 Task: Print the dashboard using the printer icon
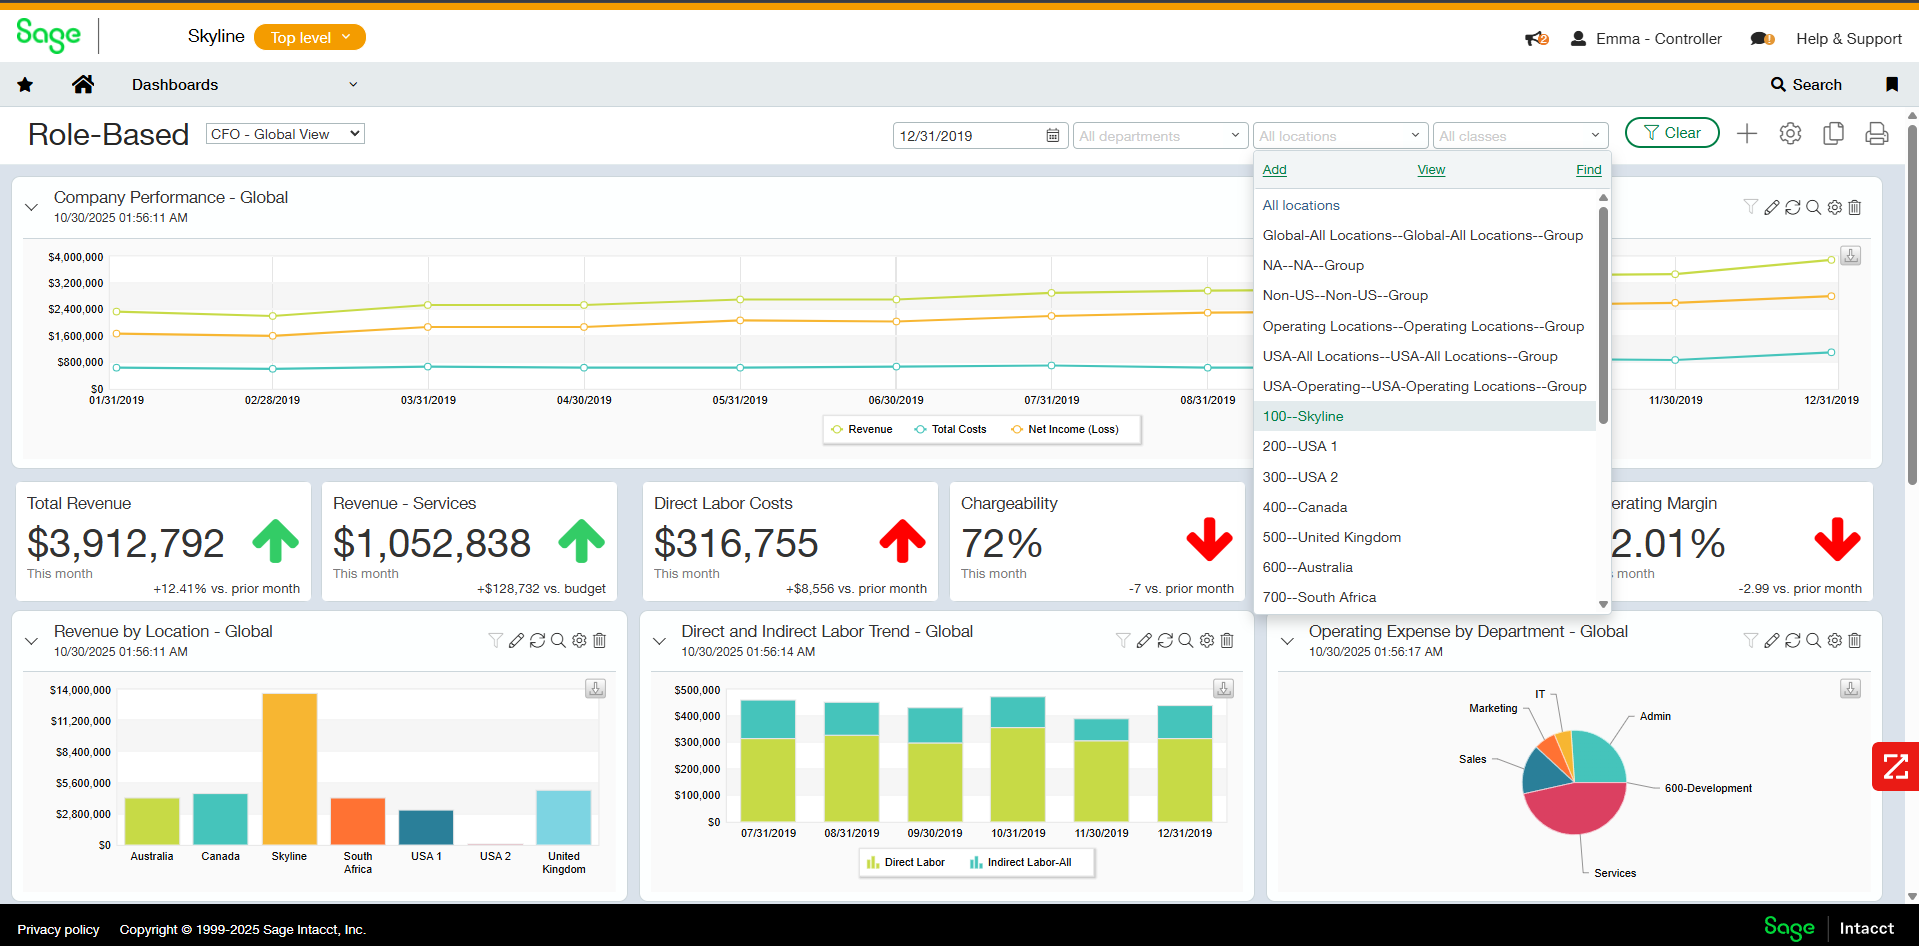pos(1876,134)
